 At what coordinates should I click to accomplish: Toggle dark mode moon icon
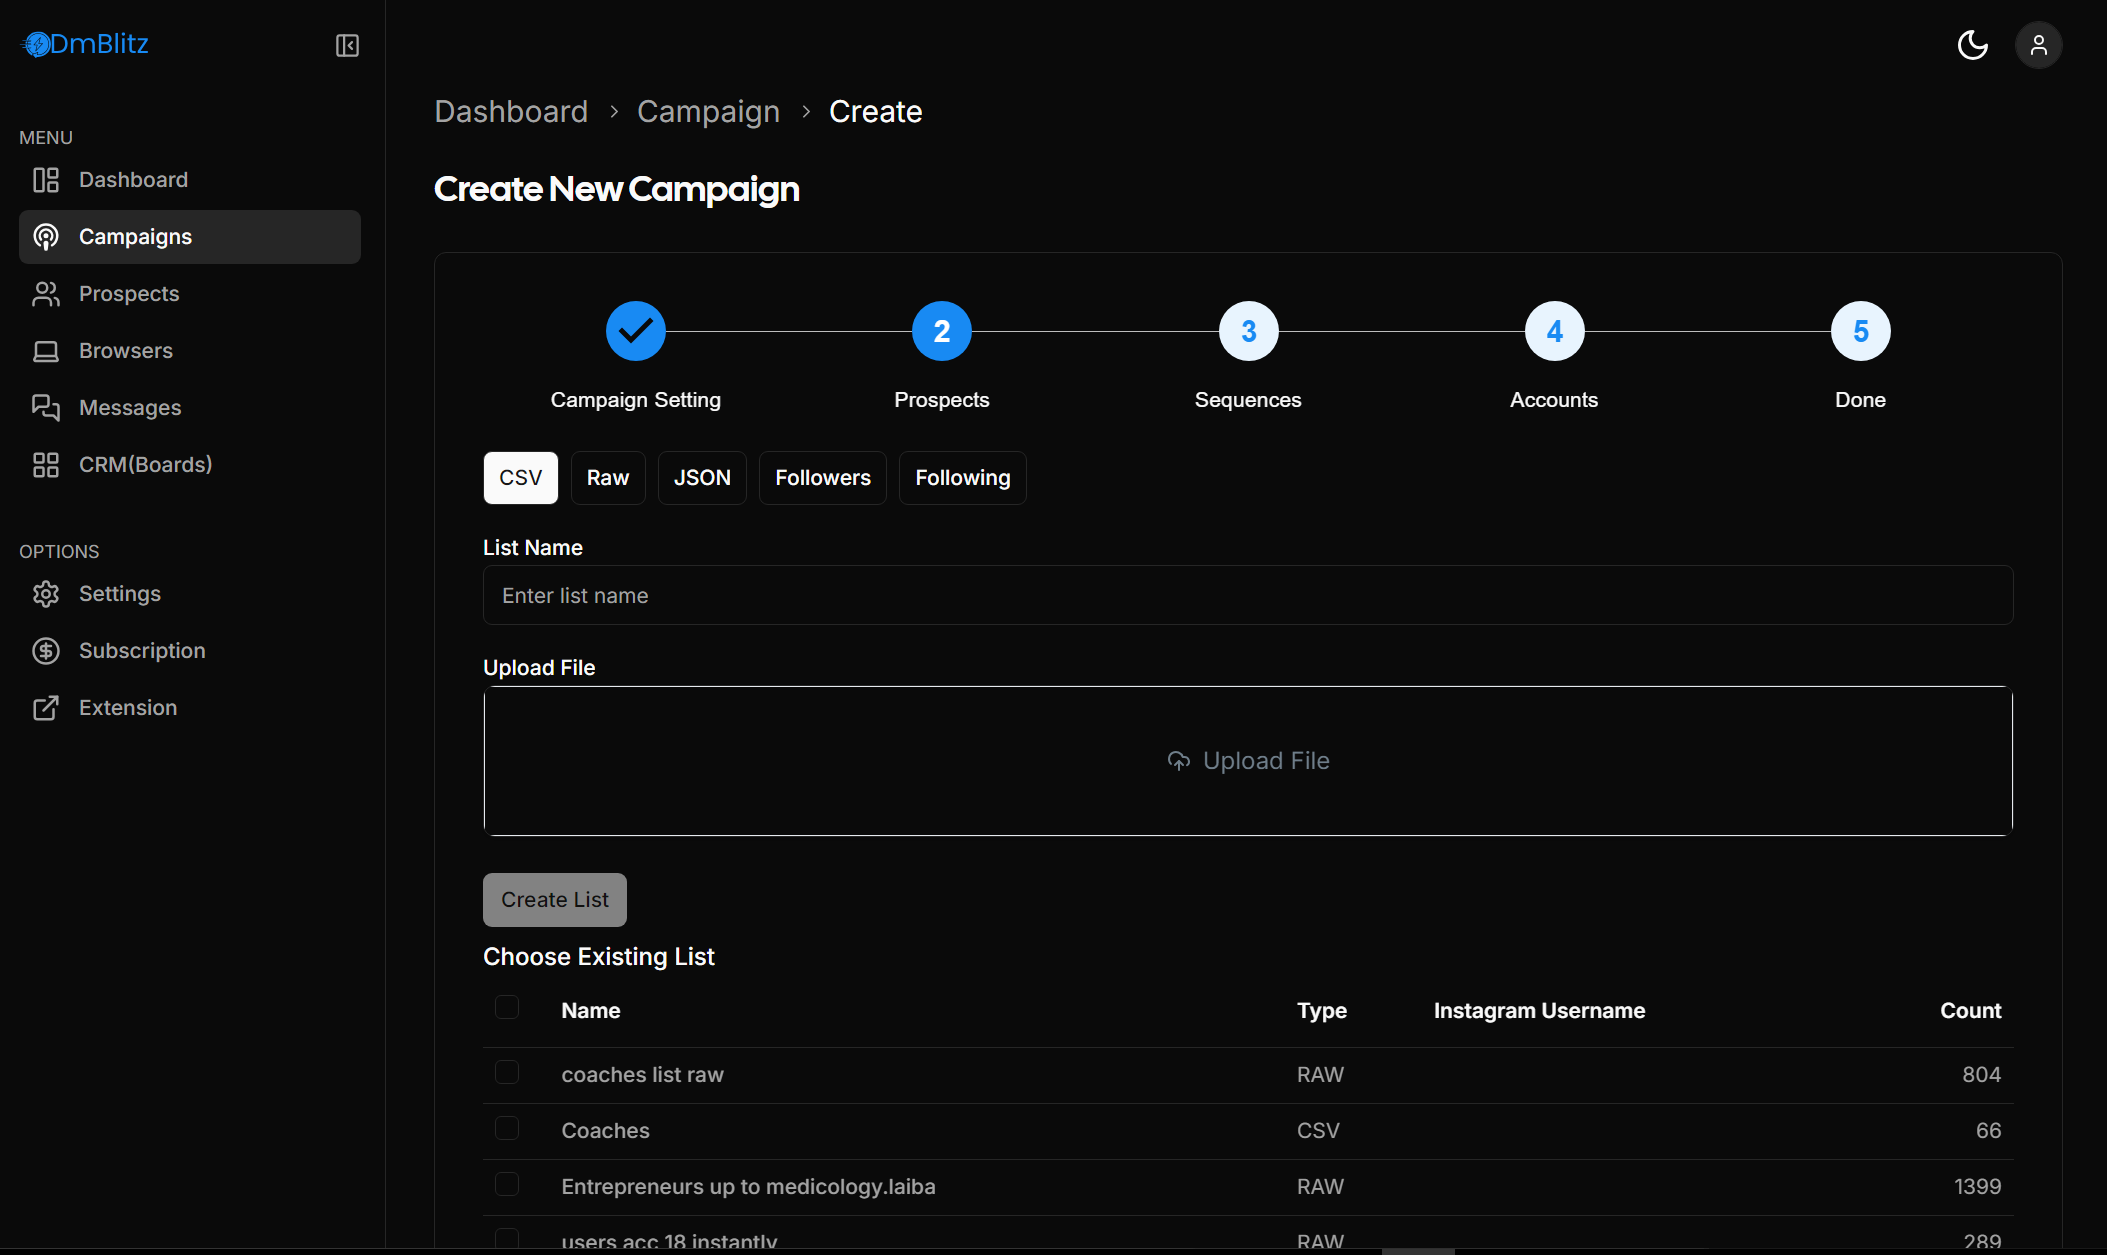click(x=1972, y=45)
